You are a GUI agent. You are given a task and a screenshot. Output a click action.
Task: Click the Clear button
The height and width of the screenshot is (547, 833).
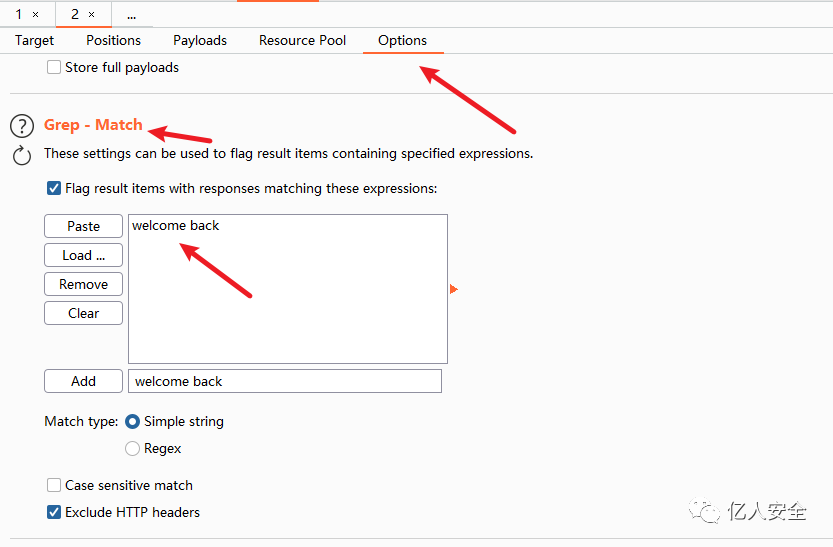[83, 313]
